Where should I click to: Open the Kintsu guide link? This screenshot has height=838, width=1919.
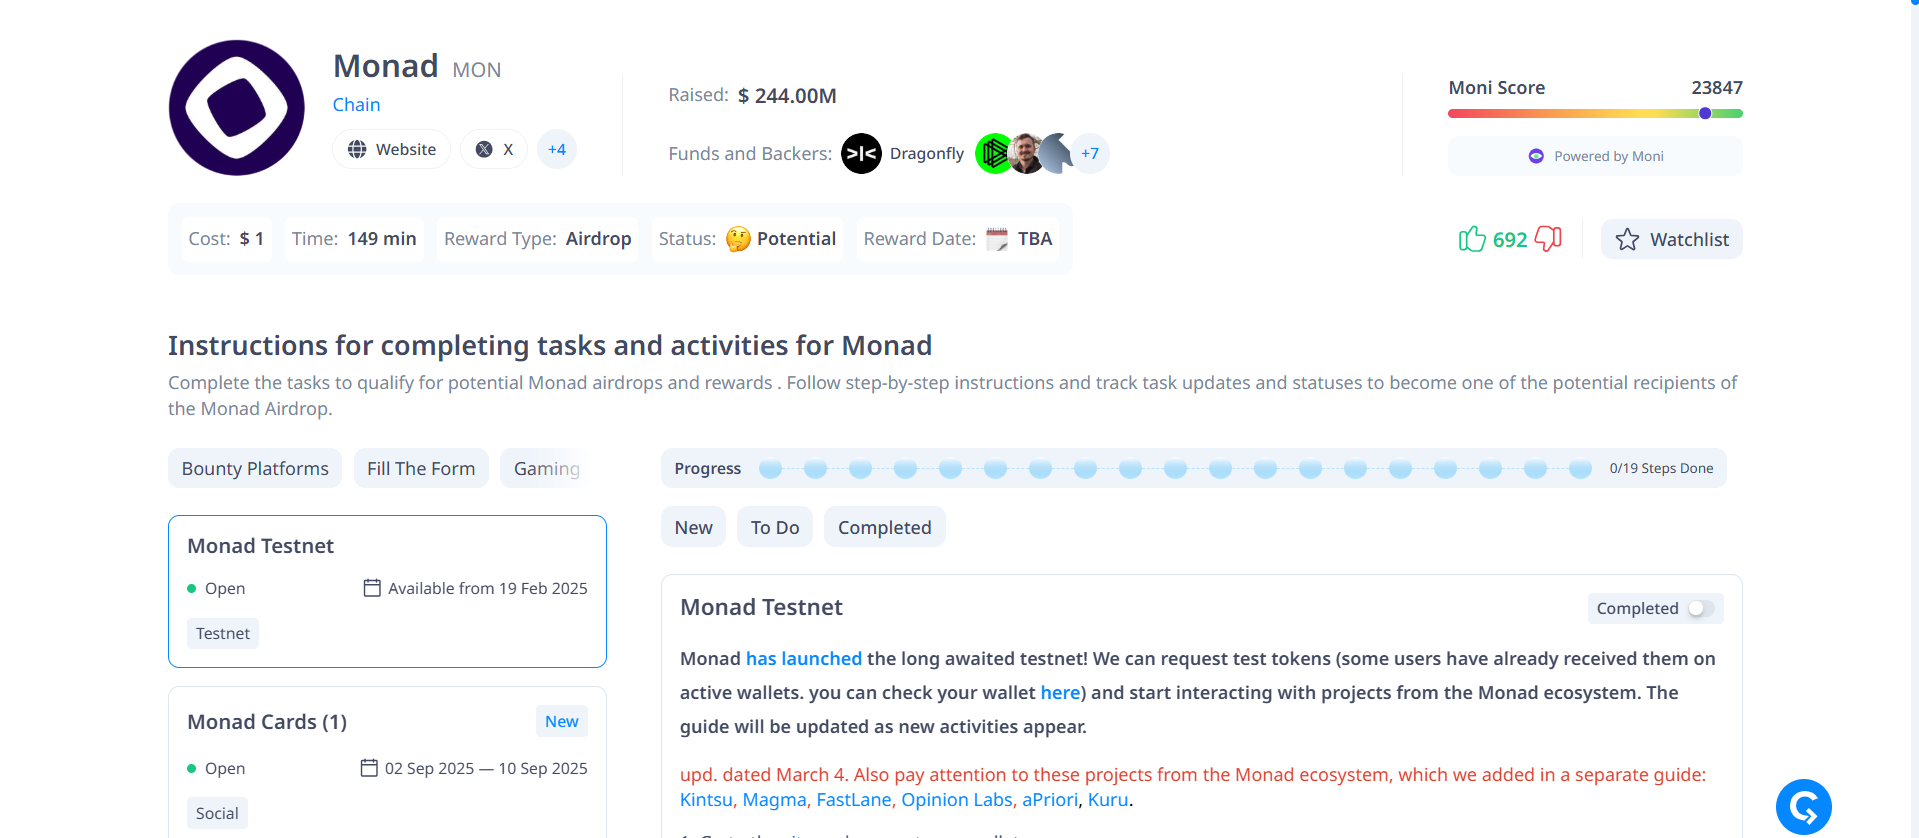point(705,799)
